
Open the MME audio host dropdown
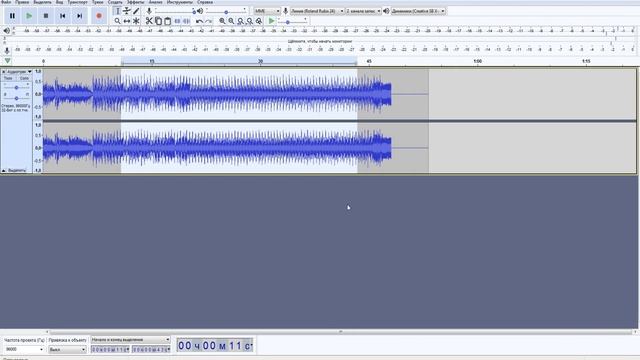pyautogui.click(x=267, y=11)
